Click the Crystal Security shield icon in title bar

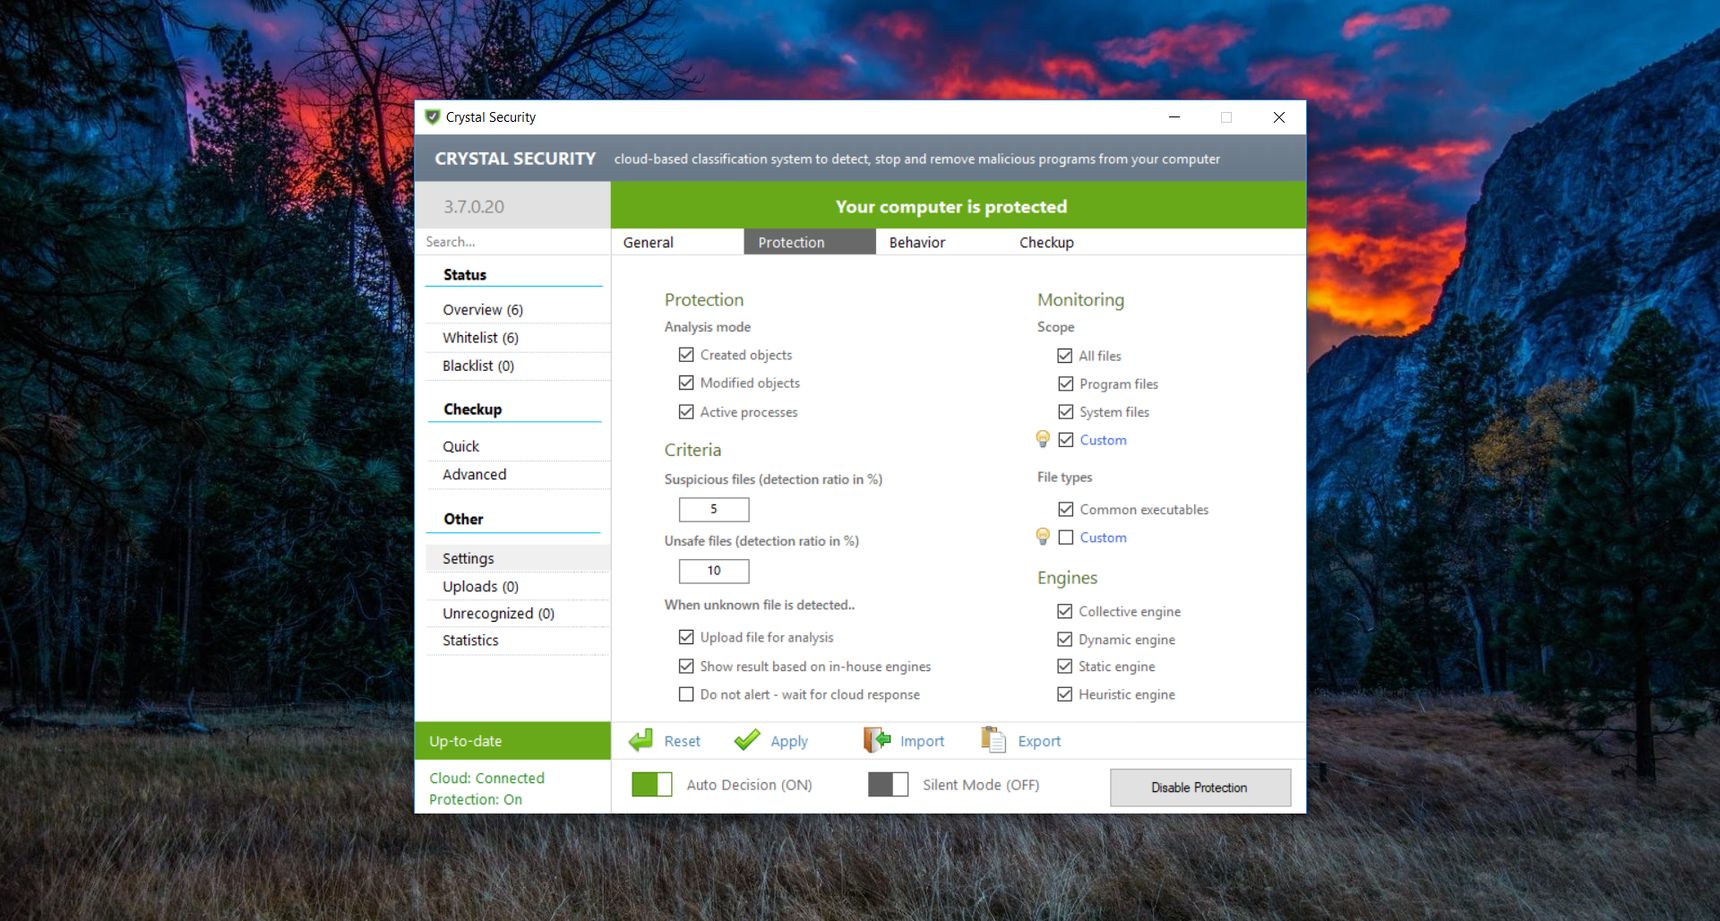[432, 117]
